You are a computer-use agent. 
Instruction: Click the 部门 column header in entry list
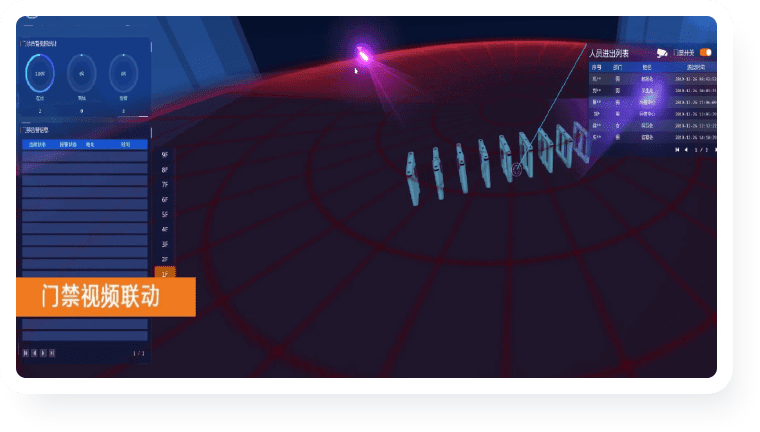point(618,67)
